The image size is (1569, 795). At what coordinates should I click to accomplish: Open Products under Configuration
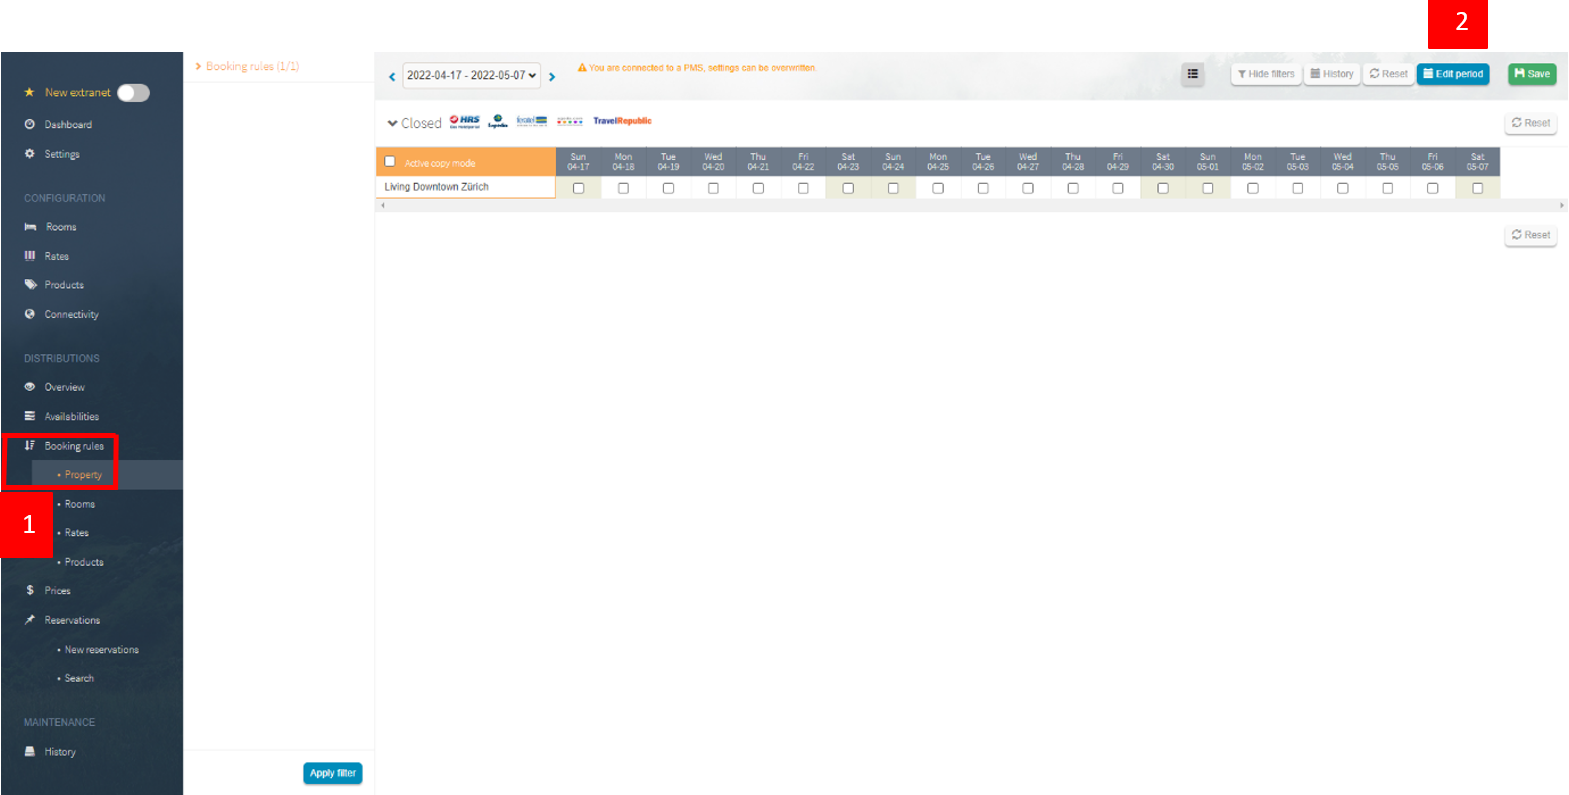64,285
